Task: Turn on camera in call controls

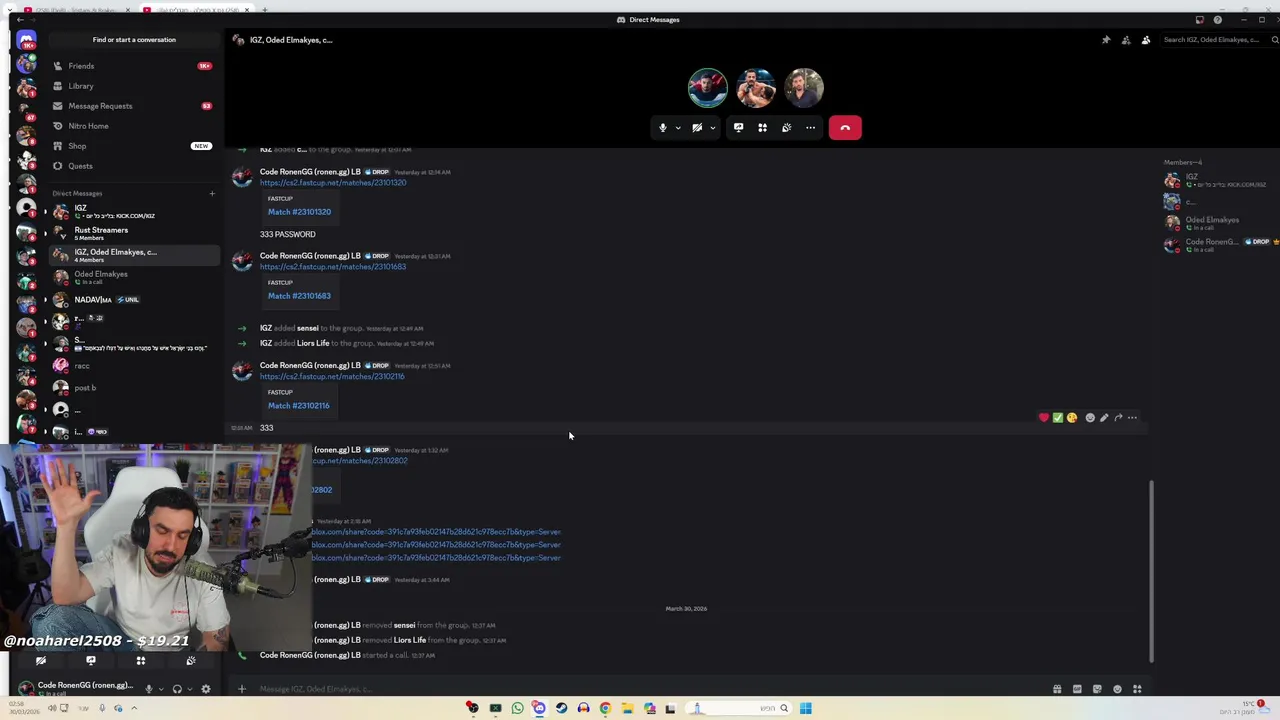Action: pos(697,128)
